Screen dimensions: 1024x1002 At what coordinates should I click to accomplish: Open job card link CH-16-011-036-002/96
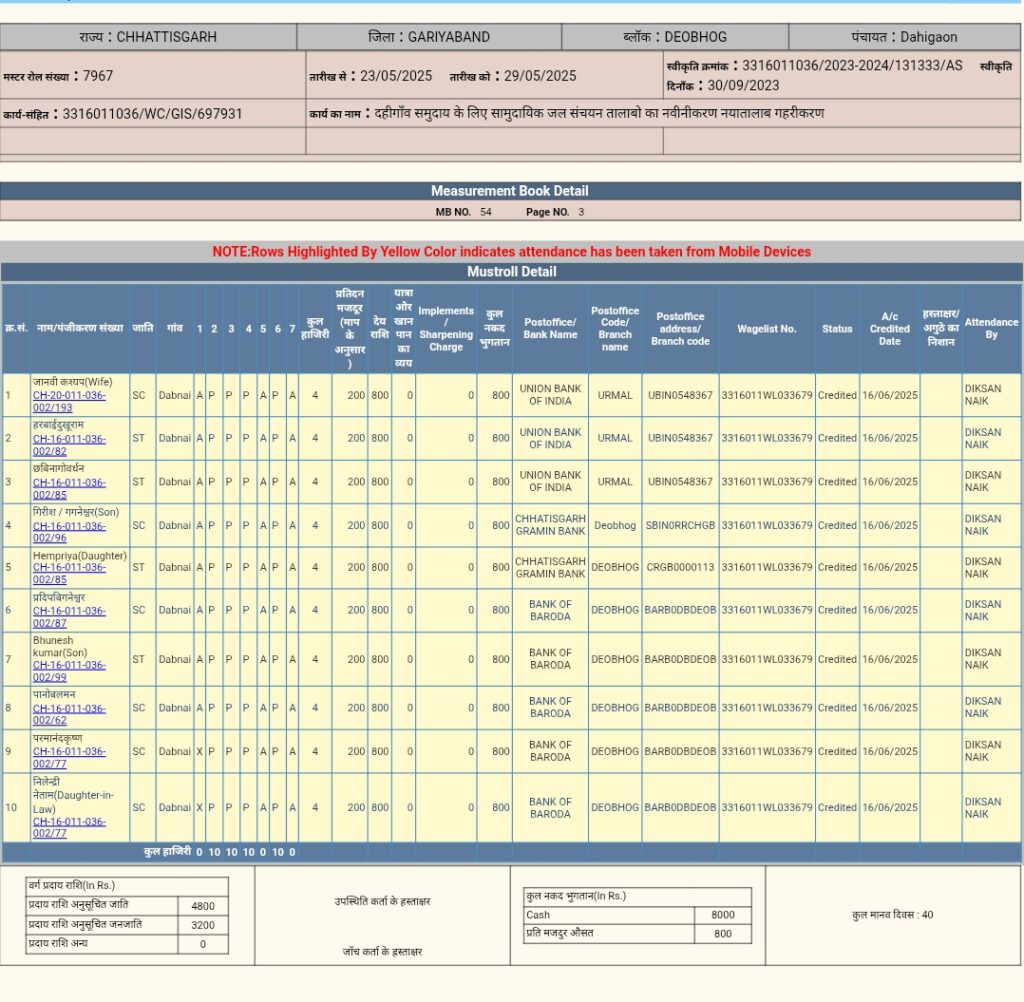(x=68, y=531)
